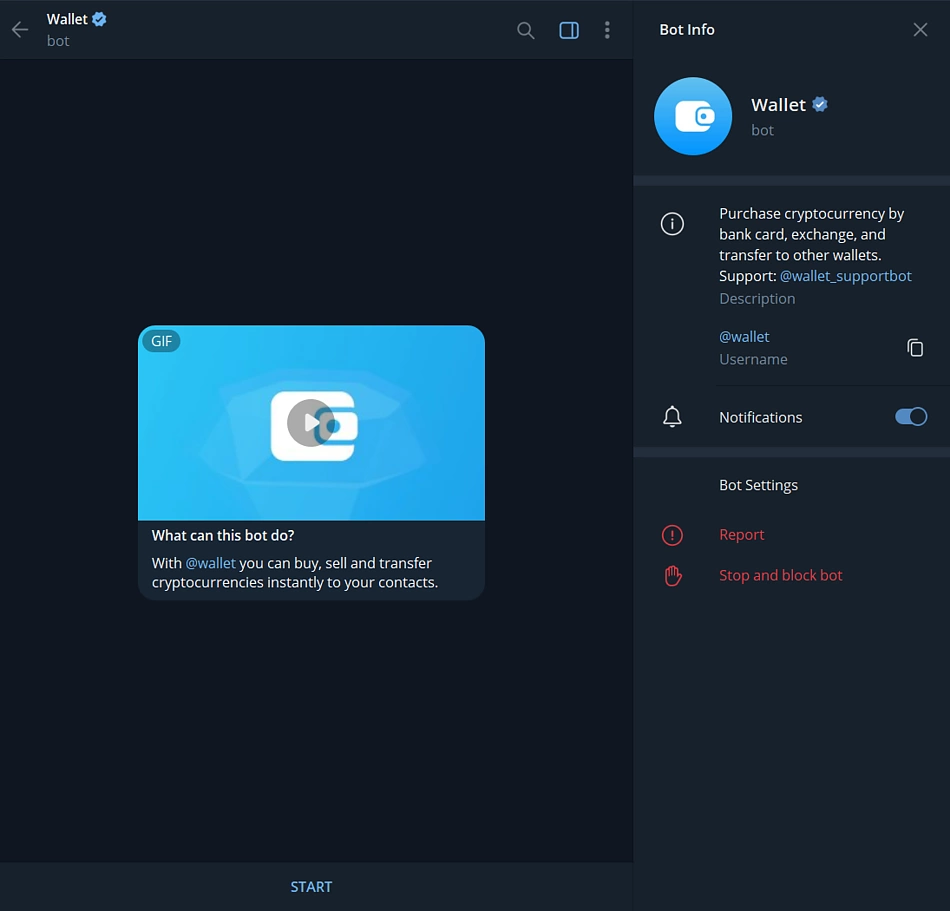
Task: Click the notifications bell icon
Action: (672, 416)
